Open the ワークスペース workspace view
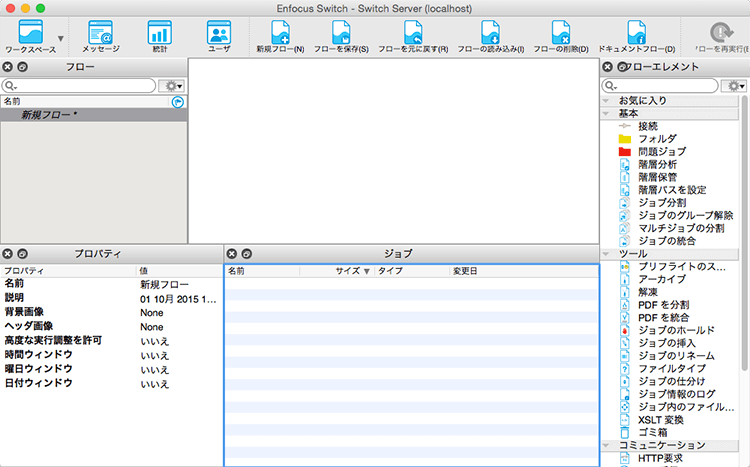This screenshot has width=750, height=467. (x=30, y=35)
